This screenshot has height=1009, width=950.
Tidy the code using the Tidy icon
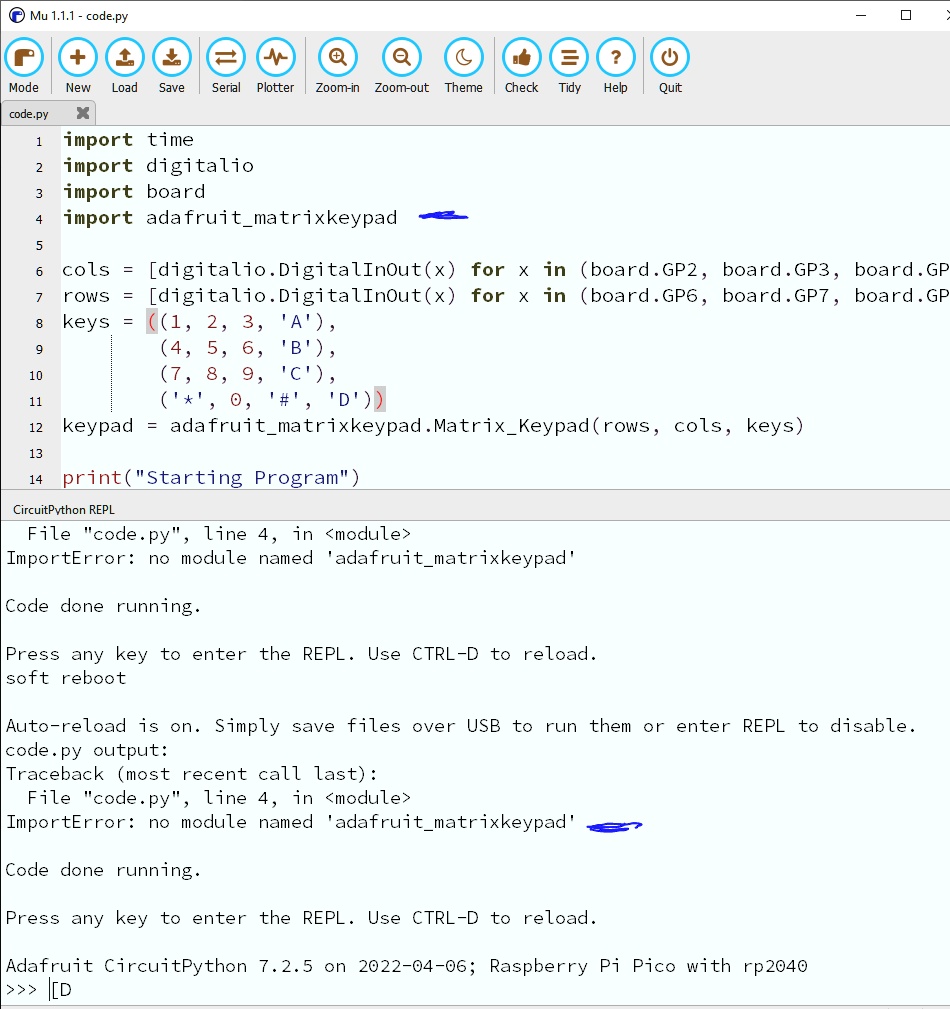[569, 57]
